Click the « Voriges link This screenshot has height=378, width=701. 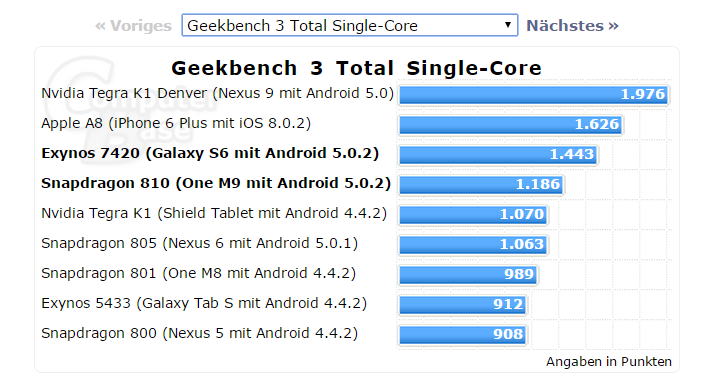(133, 26)
